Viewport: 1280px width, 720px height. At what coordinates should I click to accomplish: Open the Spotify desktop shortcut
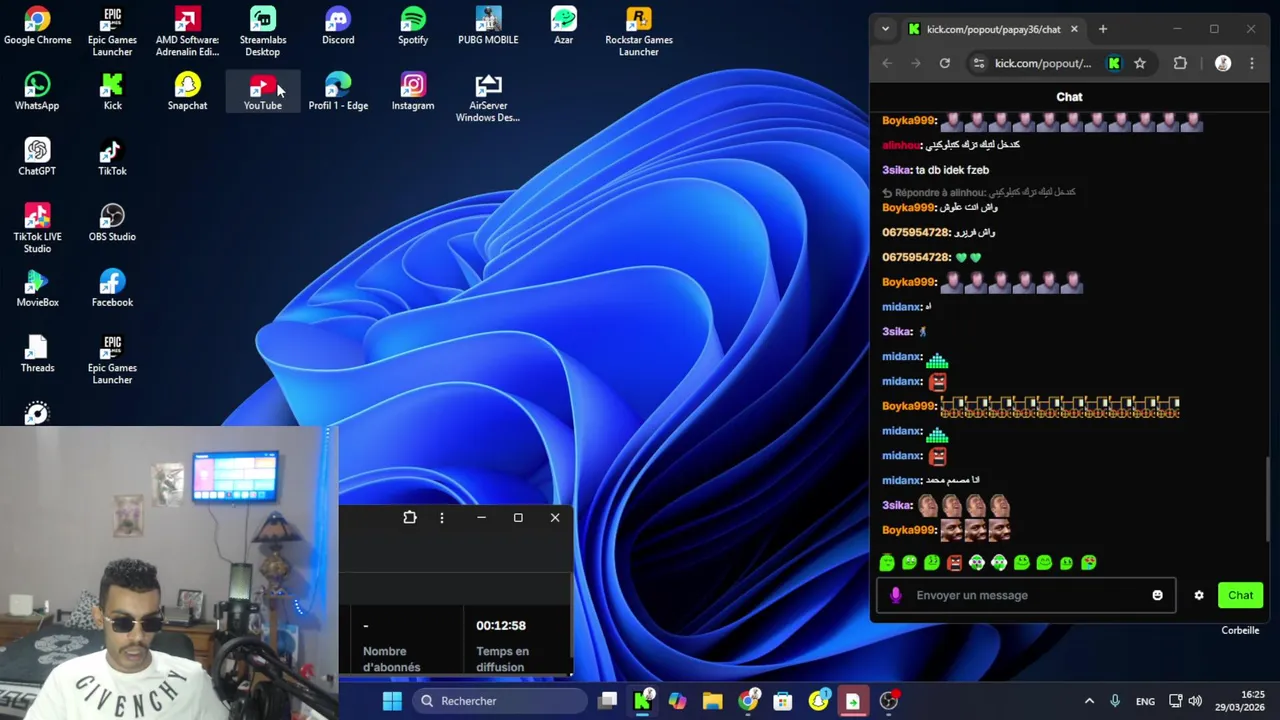(413, 27)
